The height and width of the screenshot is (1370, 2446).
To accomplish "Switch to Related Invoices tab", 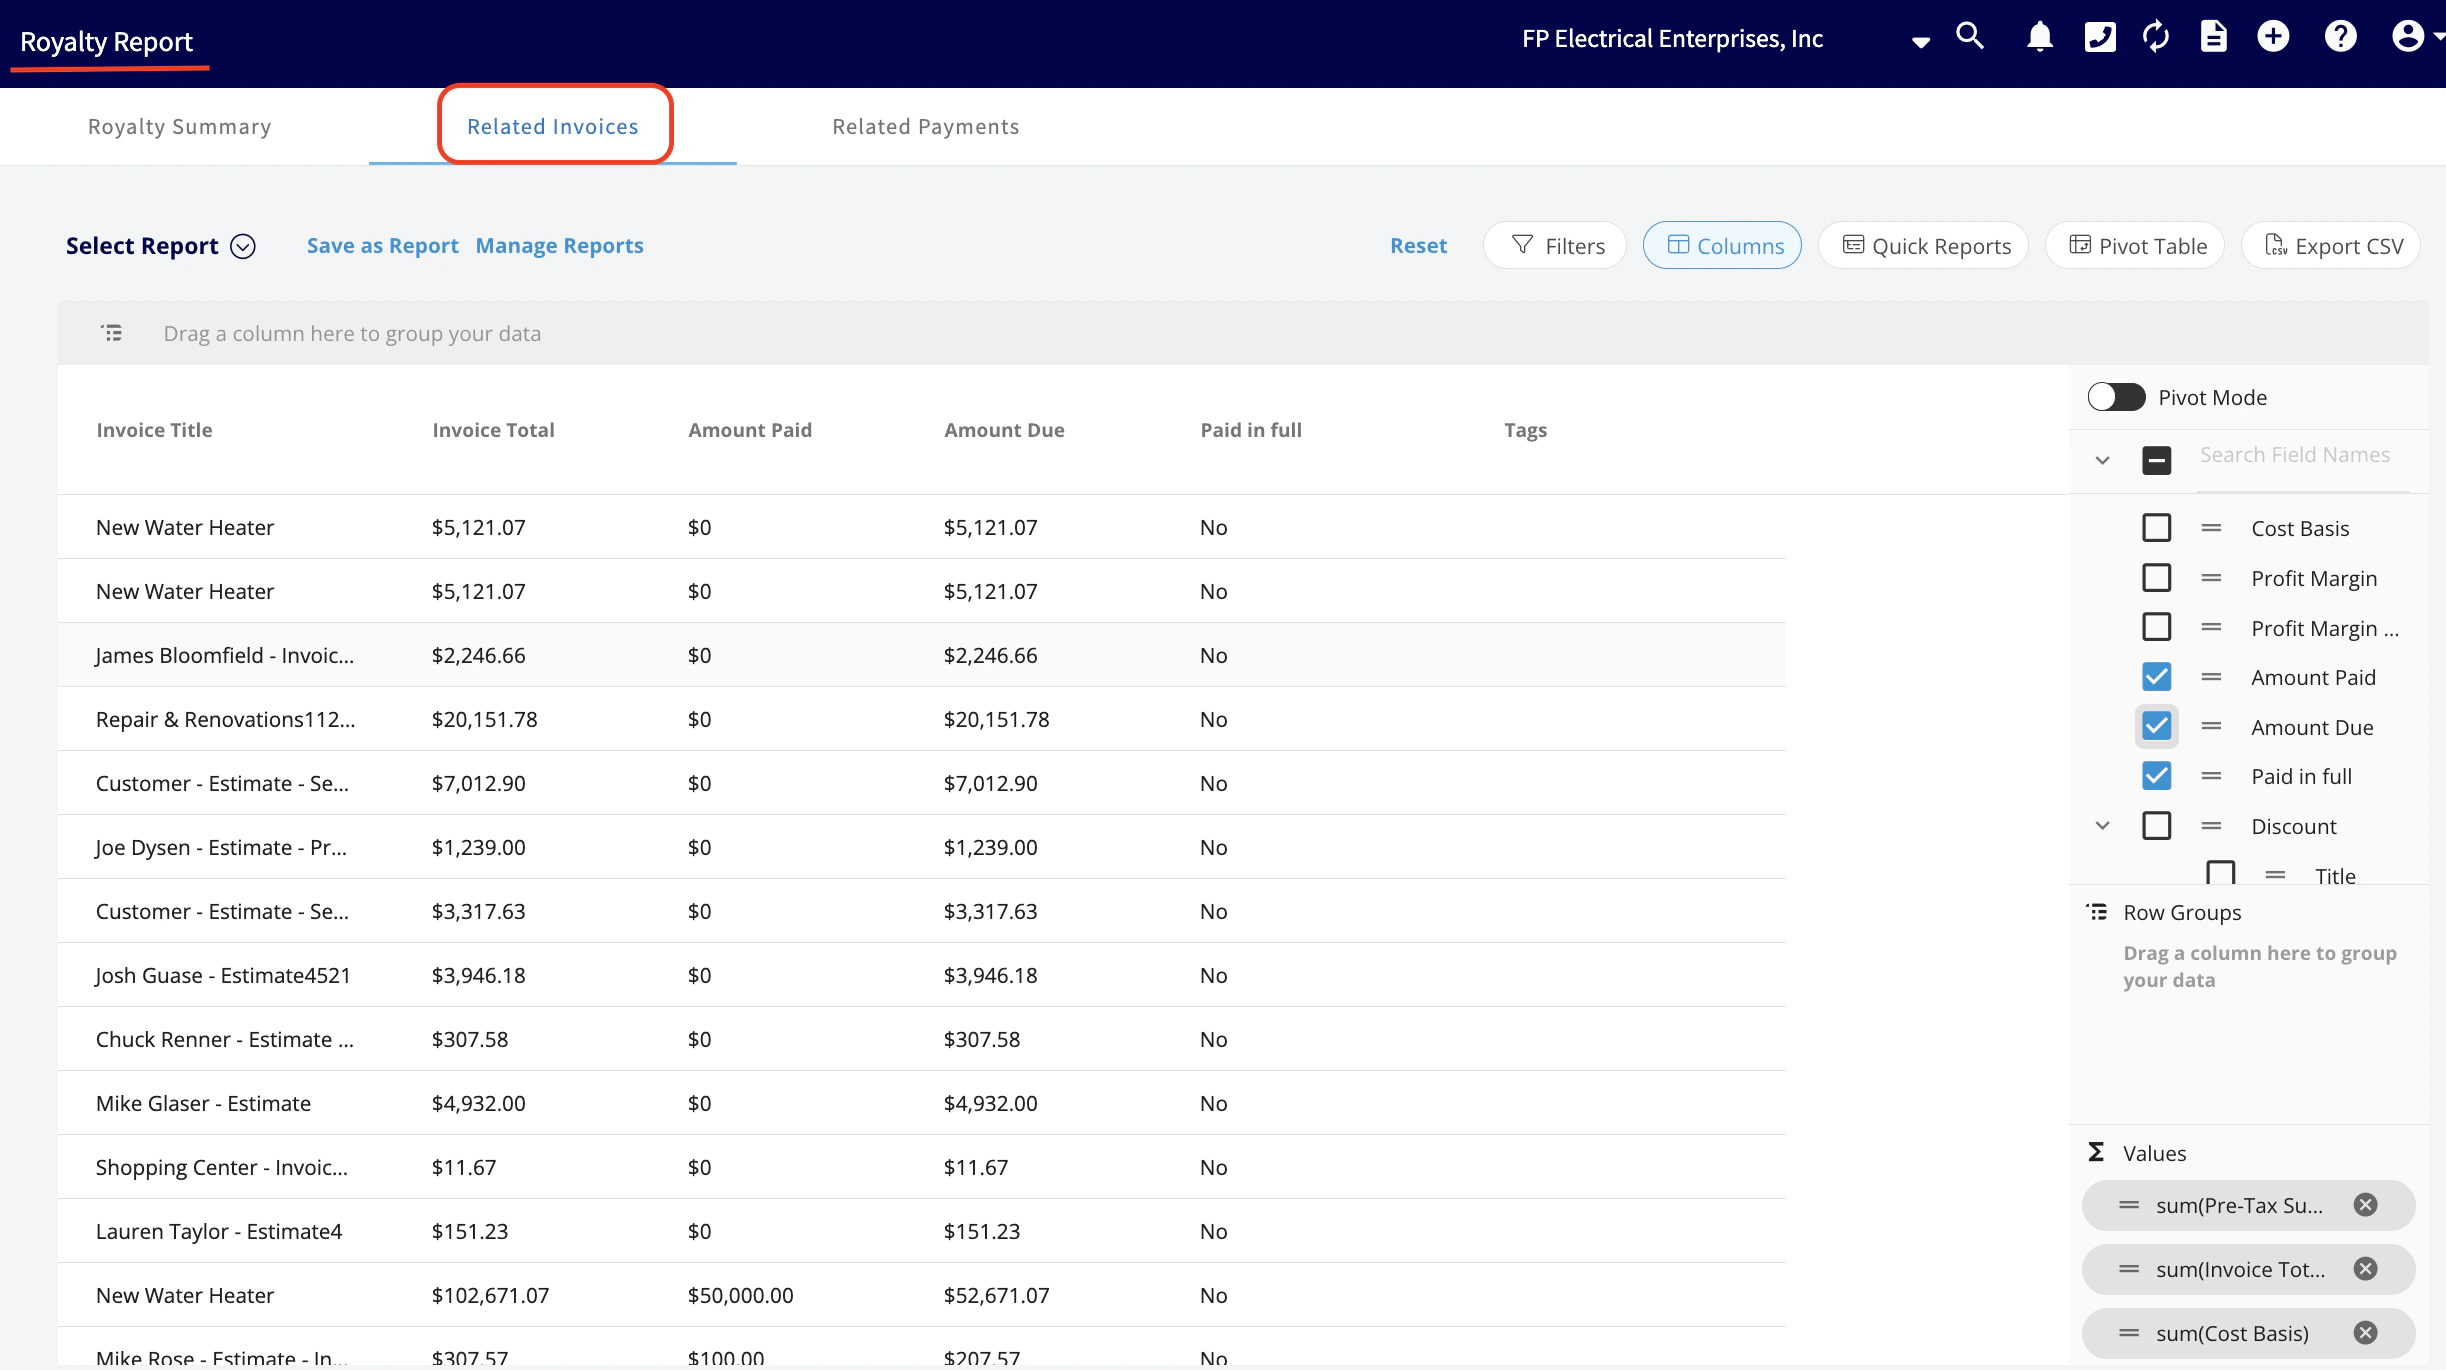I will point(553,127).
